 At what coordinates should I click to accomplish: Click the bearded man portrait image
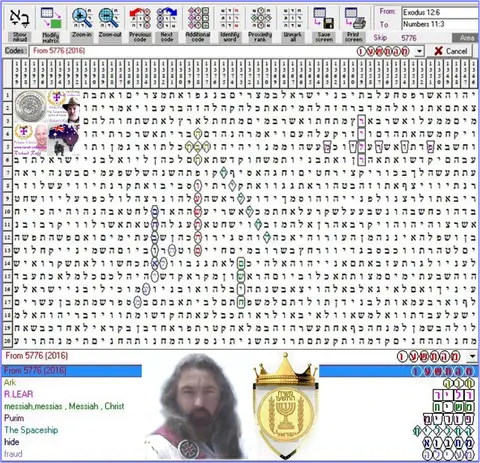coord(196,407)
